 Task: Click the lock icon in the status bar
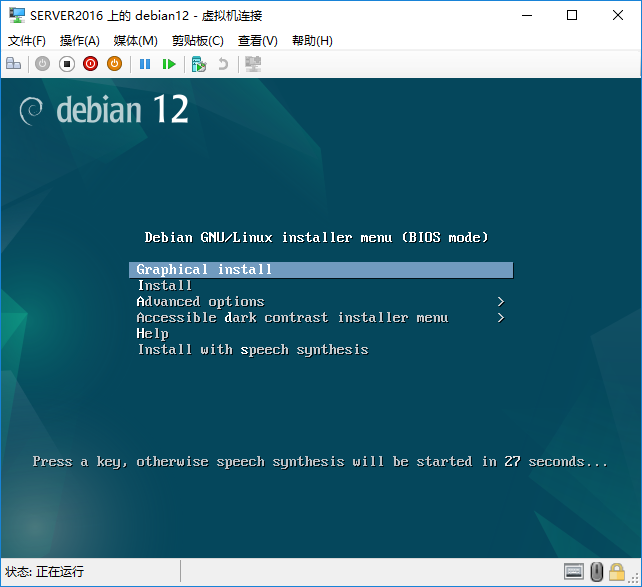pyautogui.click(x=617, y=571)
